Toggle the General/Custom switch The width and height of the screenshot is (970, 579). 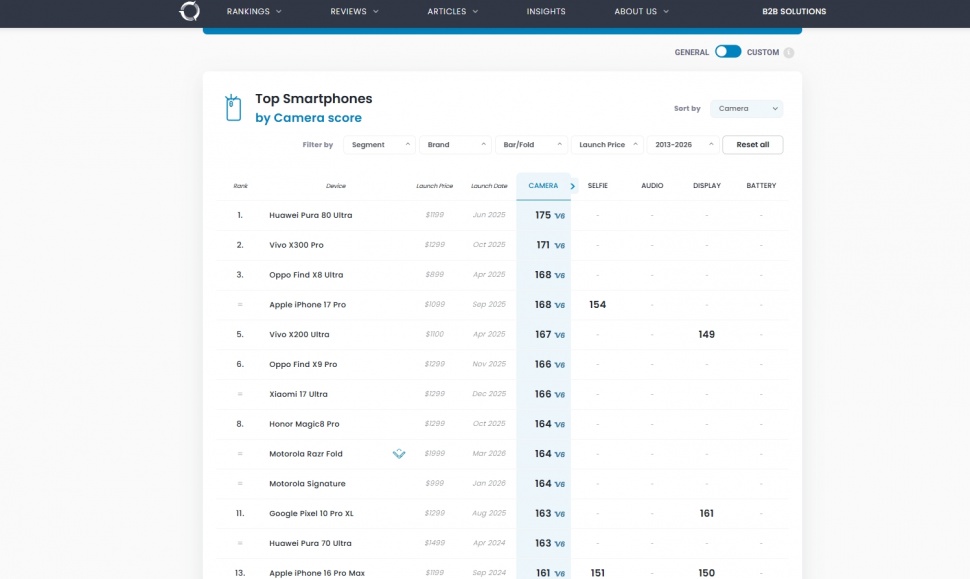click(727, 52)
